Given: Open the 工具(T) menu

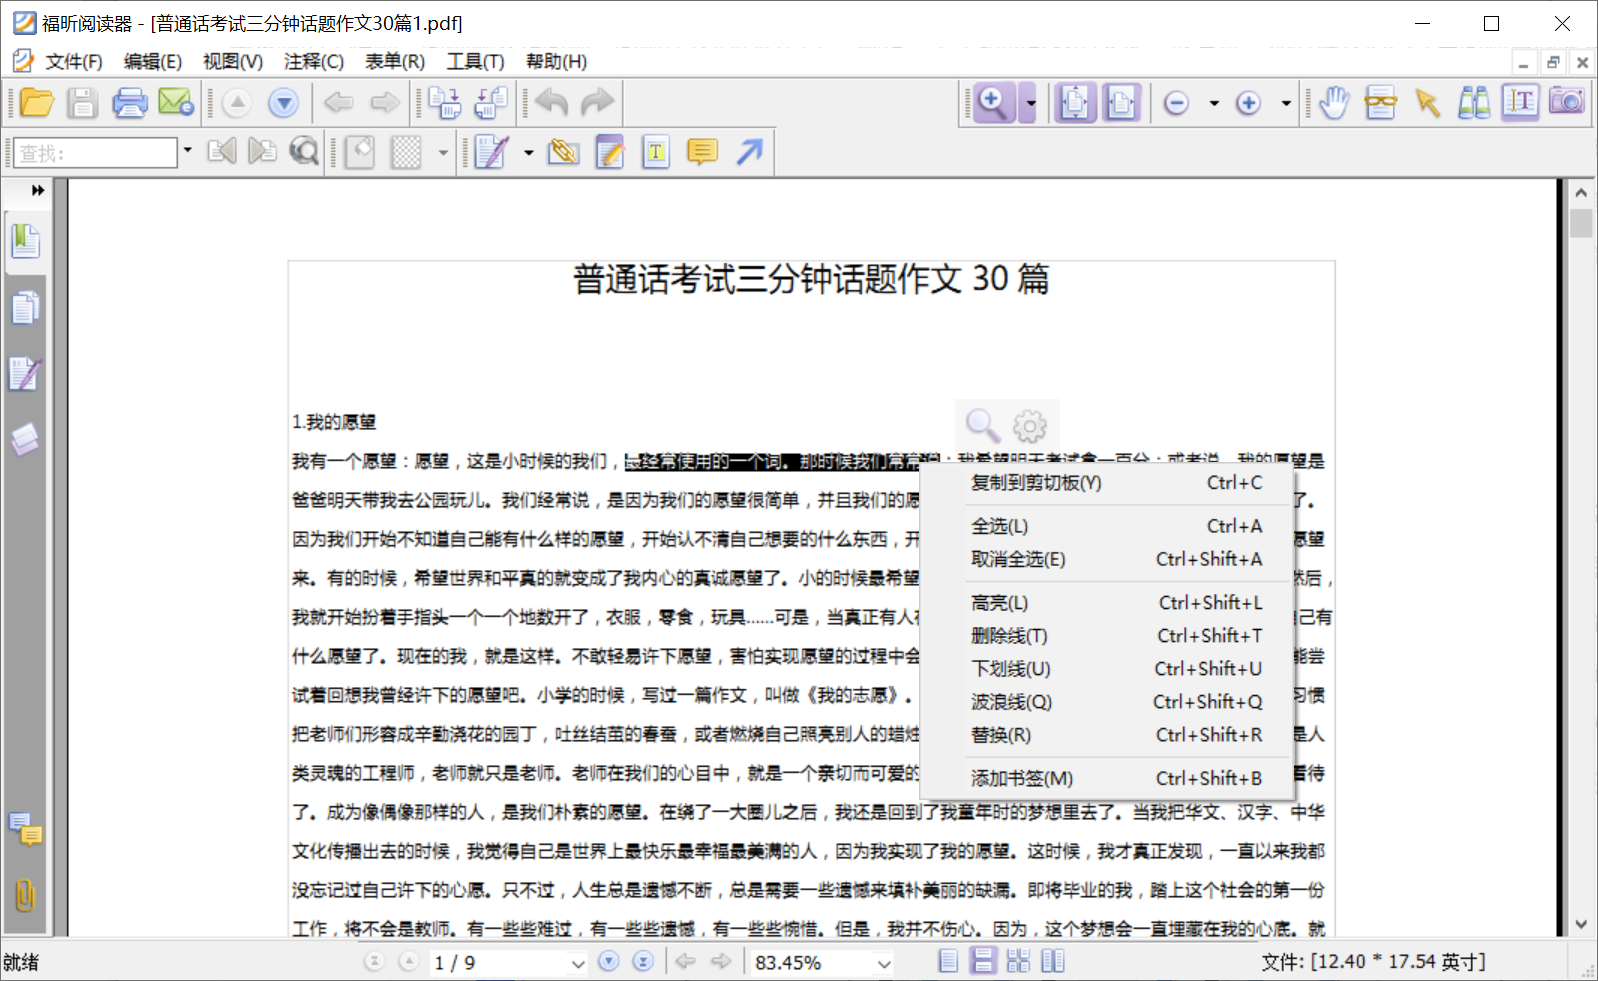Looking at the screenshot, I should click(x=475, y=62).
